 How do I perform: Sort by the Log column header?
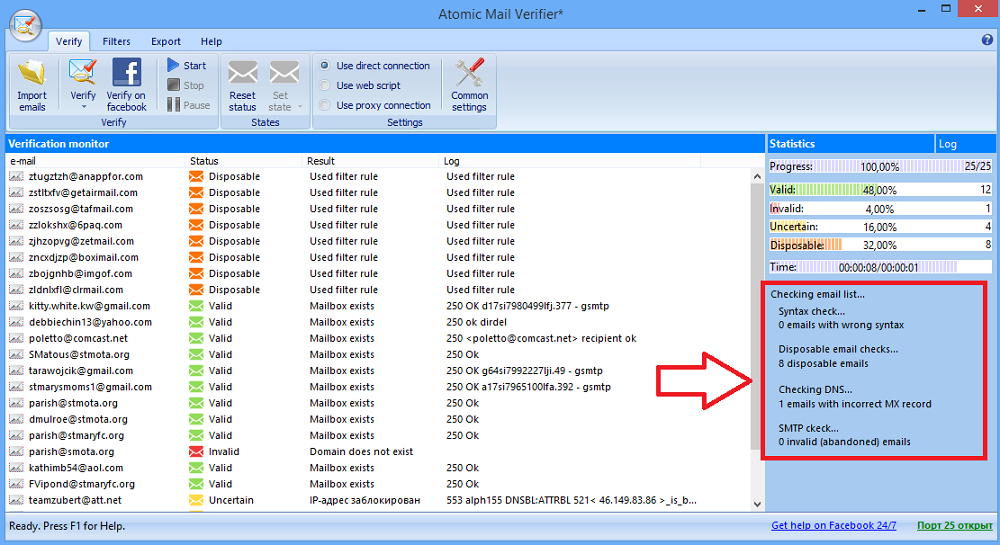(570, 161)
